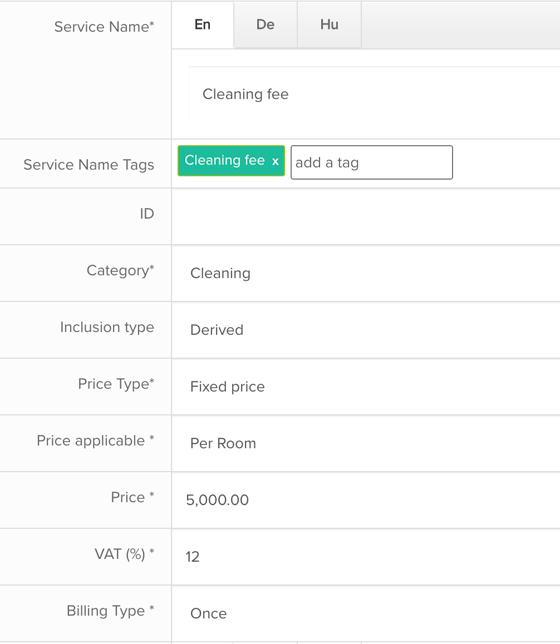Open the Hu language tab
This screenshot has height=644, width=560.
coord(329,25)
